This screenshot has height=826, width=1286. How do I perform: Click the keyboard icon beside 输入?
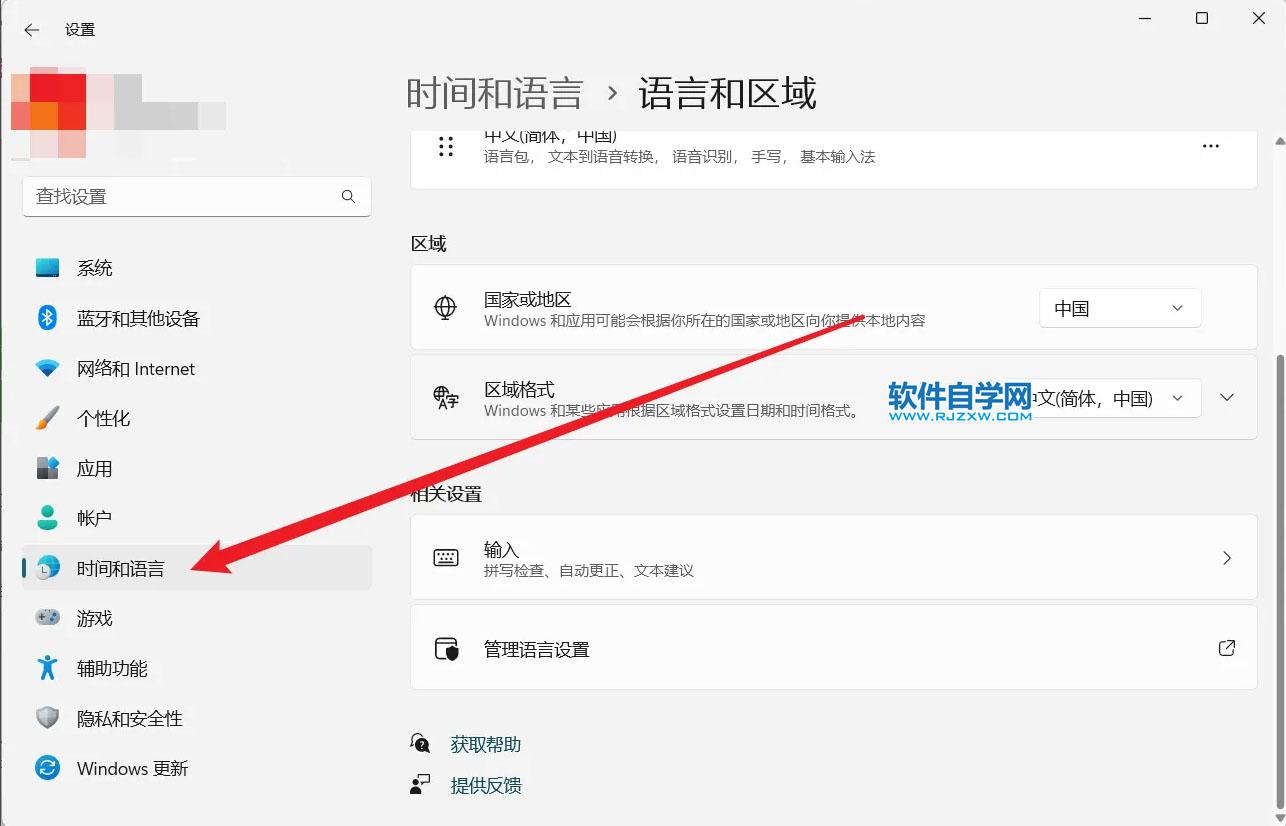[447, 557]
